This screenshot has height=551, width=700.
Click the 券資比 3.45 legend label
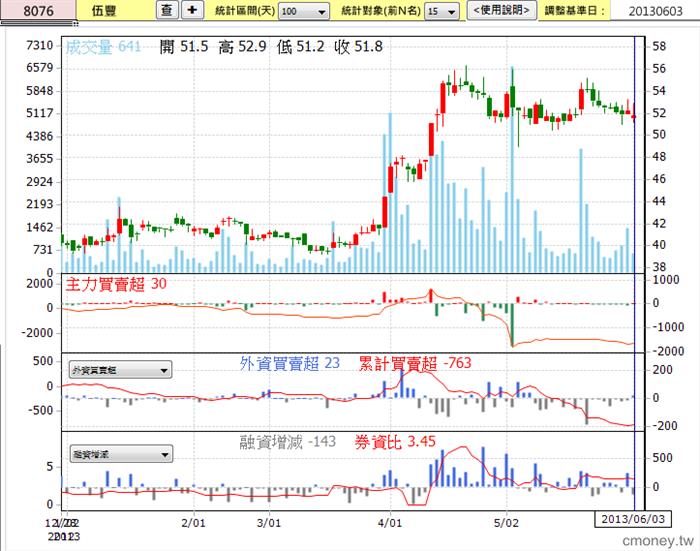pyautogui.click(x=395, y=442)
